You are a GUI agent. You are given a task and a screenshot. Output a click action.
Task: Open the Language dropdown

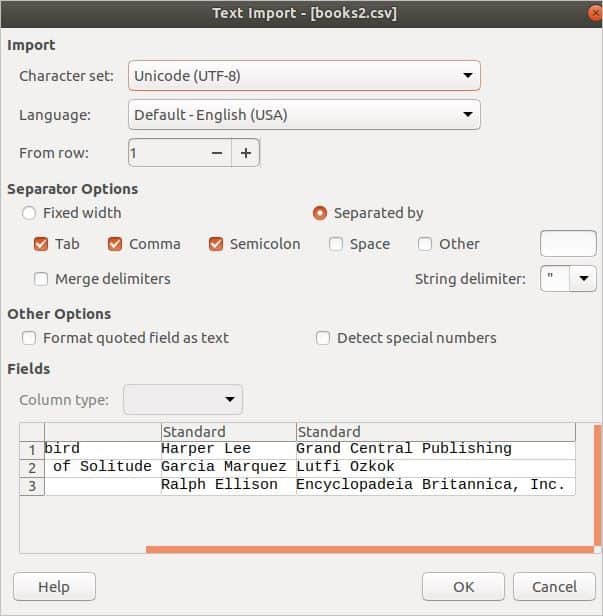click(x=304, y=115)
